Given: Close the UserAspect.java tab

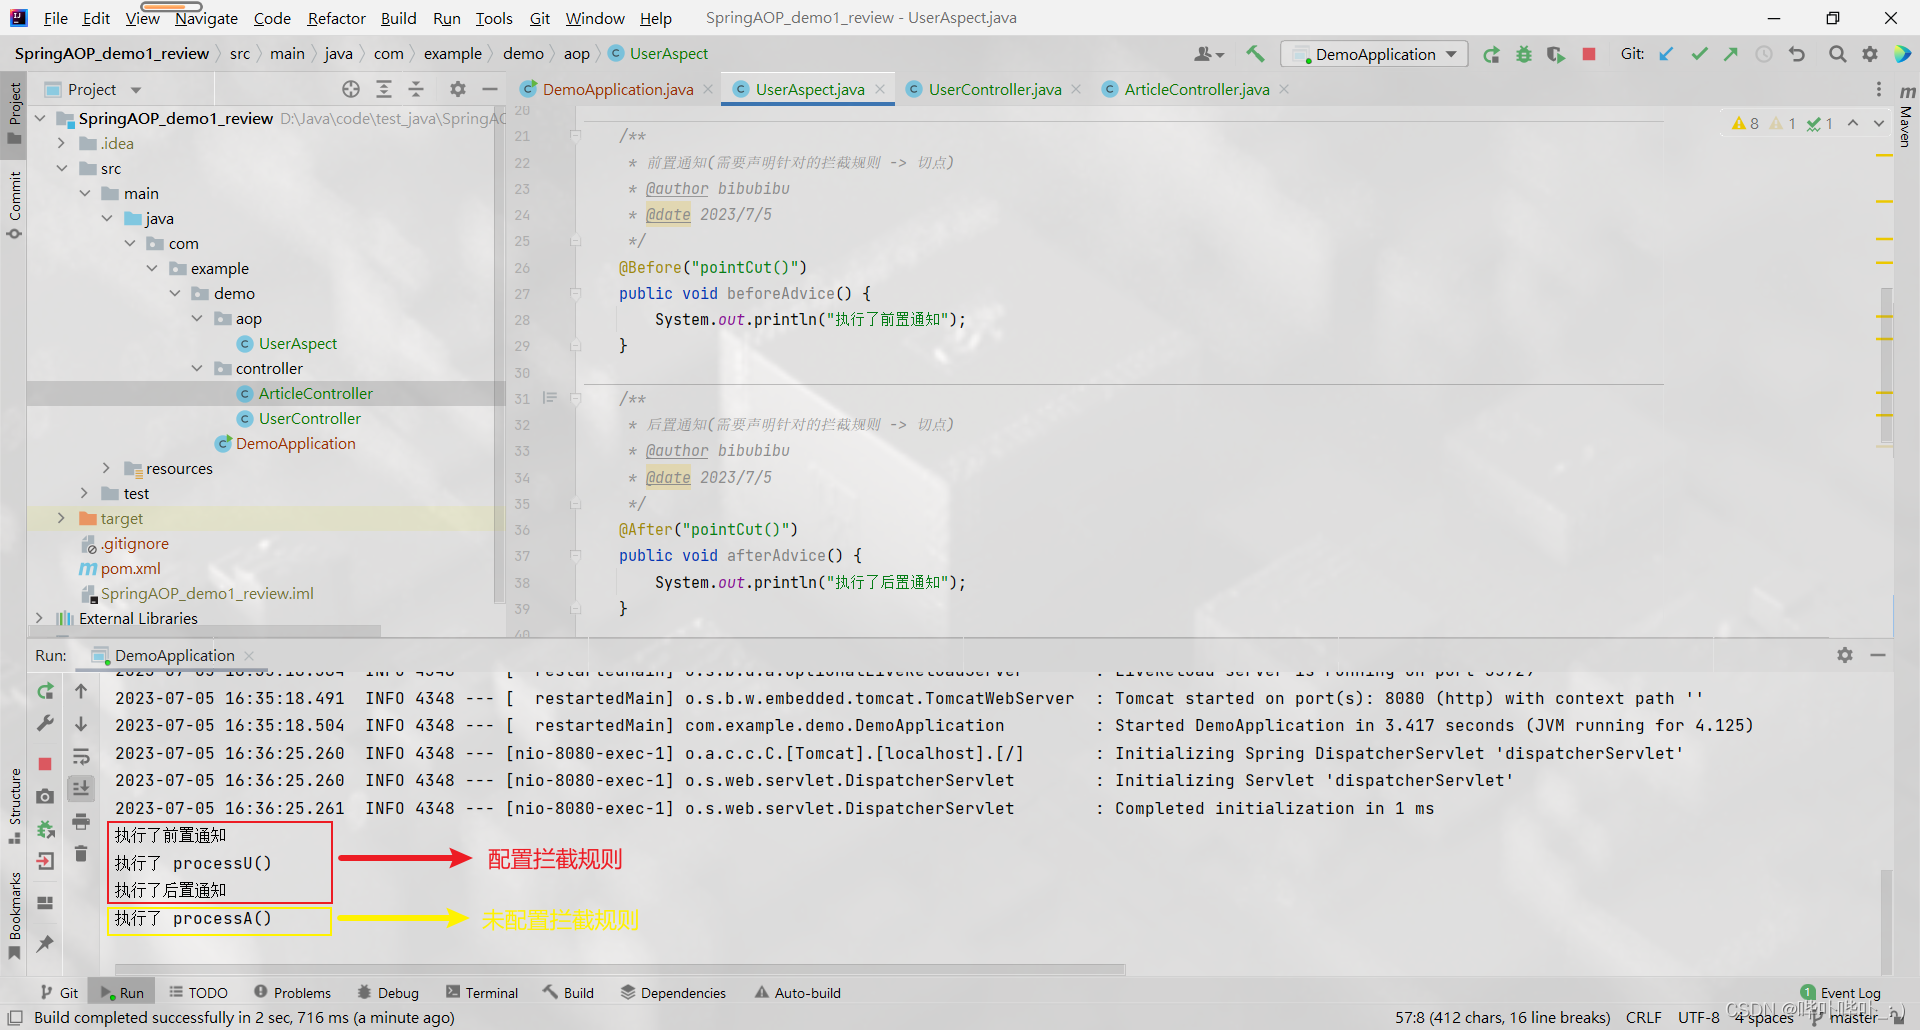Looking at the screenshot, I should pos(880,89).
